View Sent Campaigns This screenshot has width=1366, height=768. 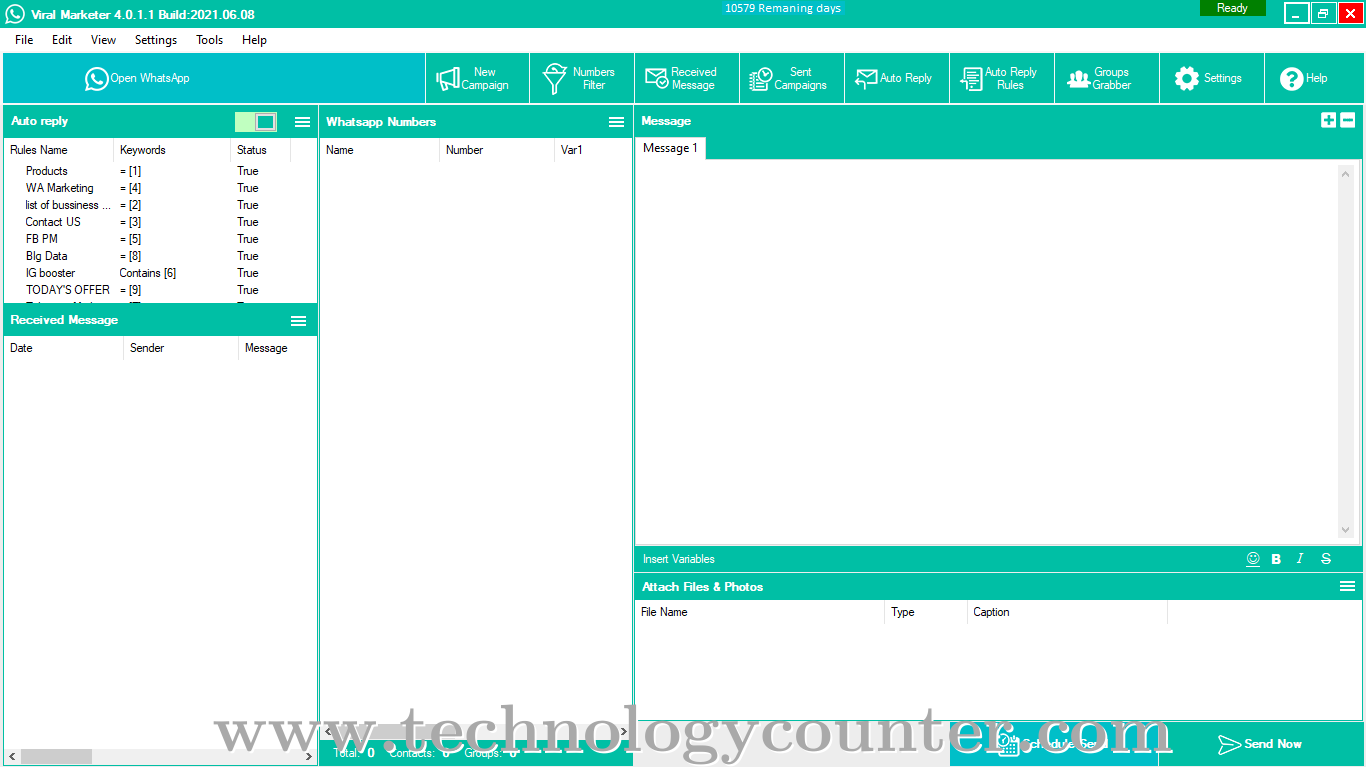click(x=792, y=78)
